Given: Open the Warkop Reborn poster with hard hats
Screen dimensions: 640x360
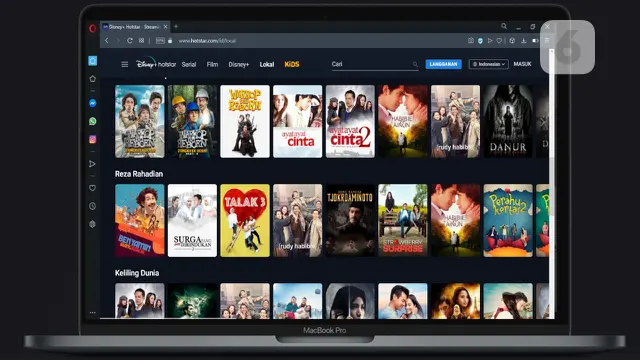Looking at the screenshot, I should pos(192,121).
